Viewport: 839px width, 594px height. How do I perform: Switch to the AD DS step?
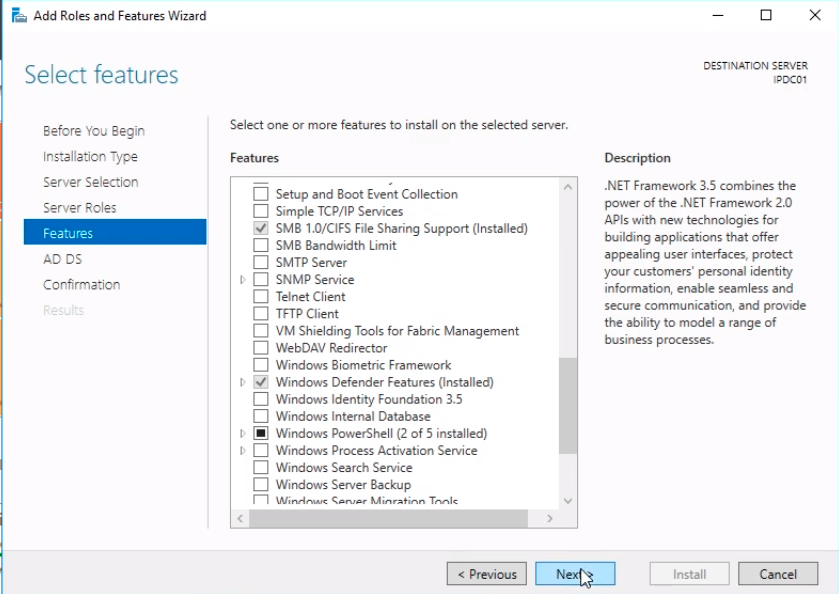(x=60, y=259)
